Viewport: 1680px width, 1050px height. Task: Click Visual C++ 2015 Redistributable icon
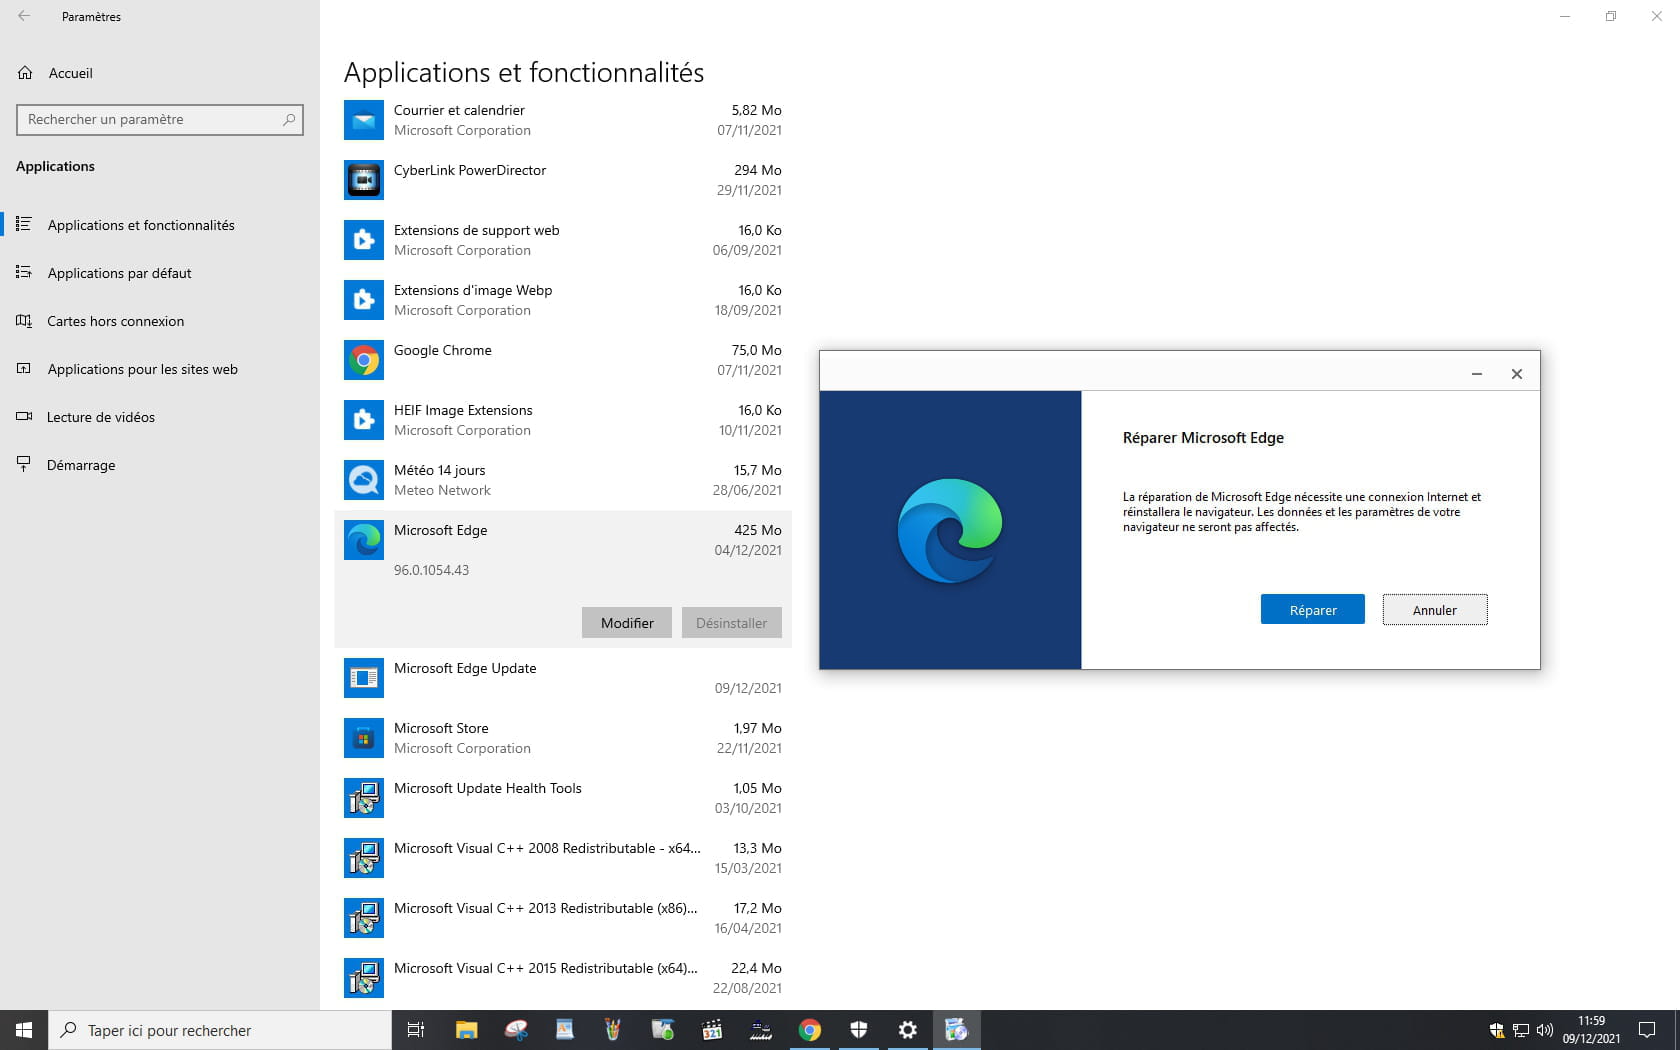(364, 978)
